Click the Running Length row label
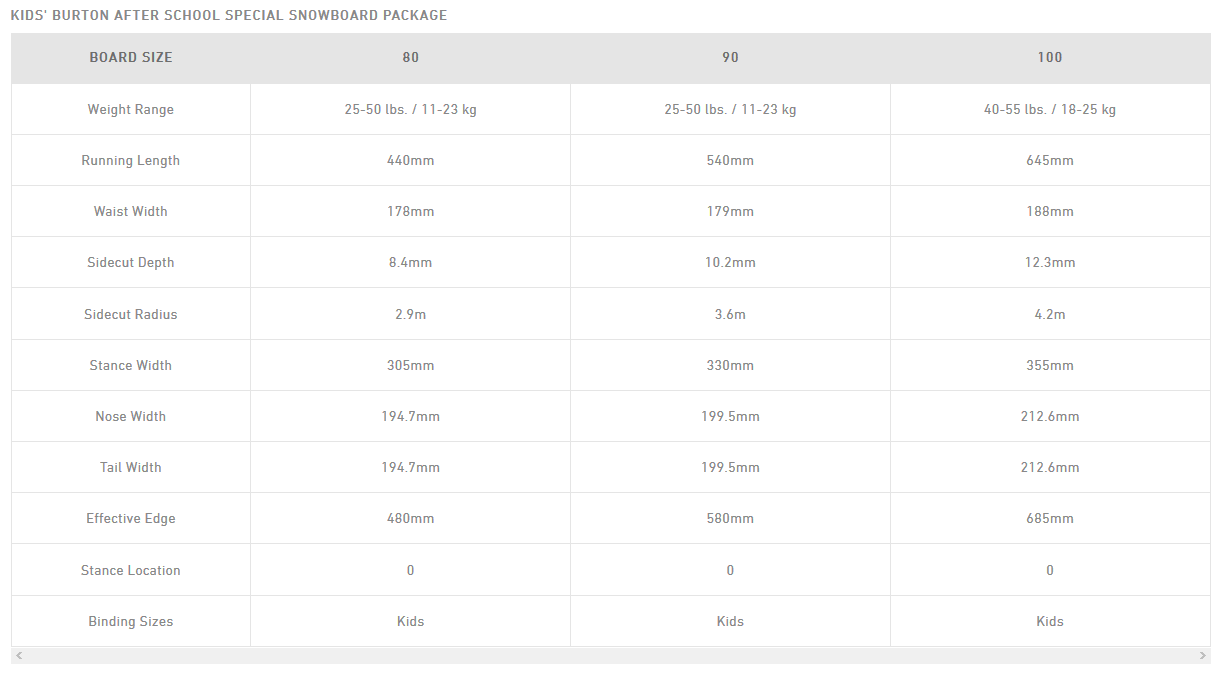This screenshot has height=673, width=1220. click(x=131, y=161)
